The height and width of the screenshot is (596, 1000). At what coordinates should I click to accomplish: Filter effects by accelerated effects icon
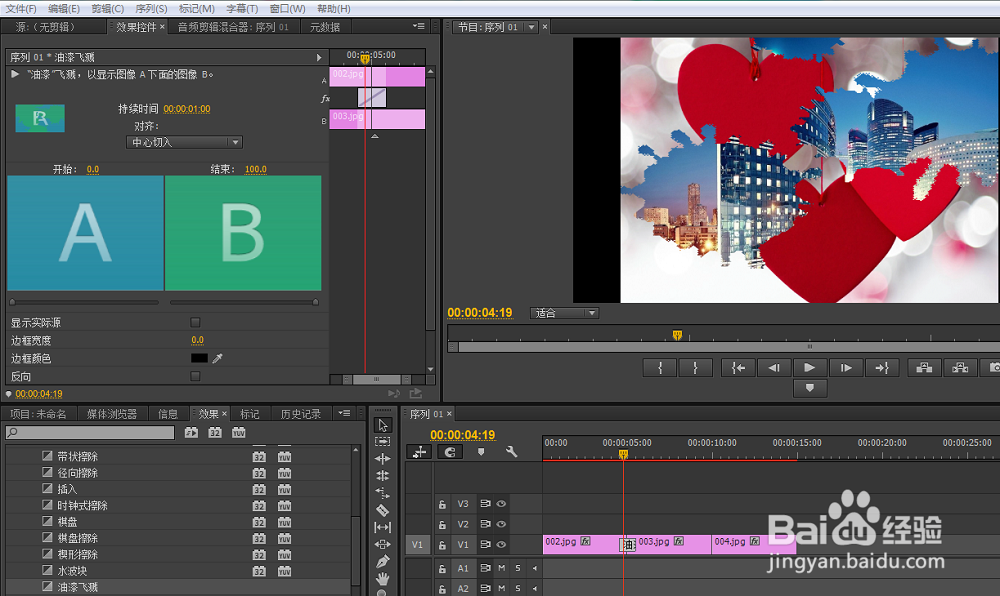191,432
